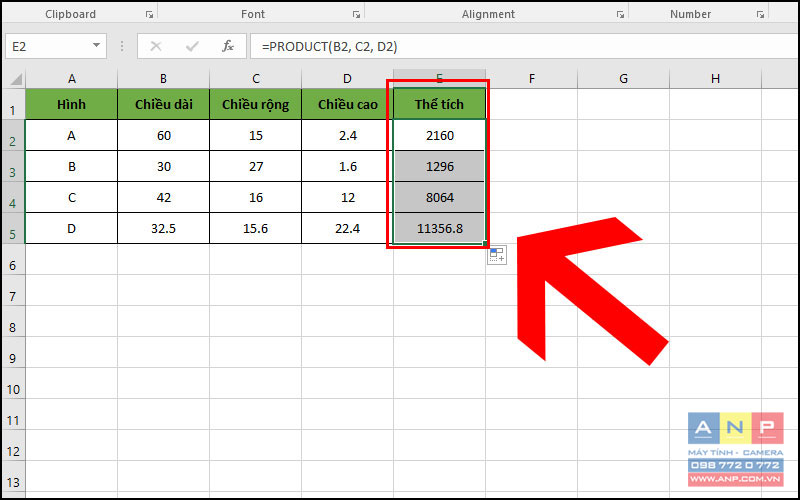Viewport: 800px width, 500px height.
Task: Open the Insert Function fx dialog
Action: [228, 46]
